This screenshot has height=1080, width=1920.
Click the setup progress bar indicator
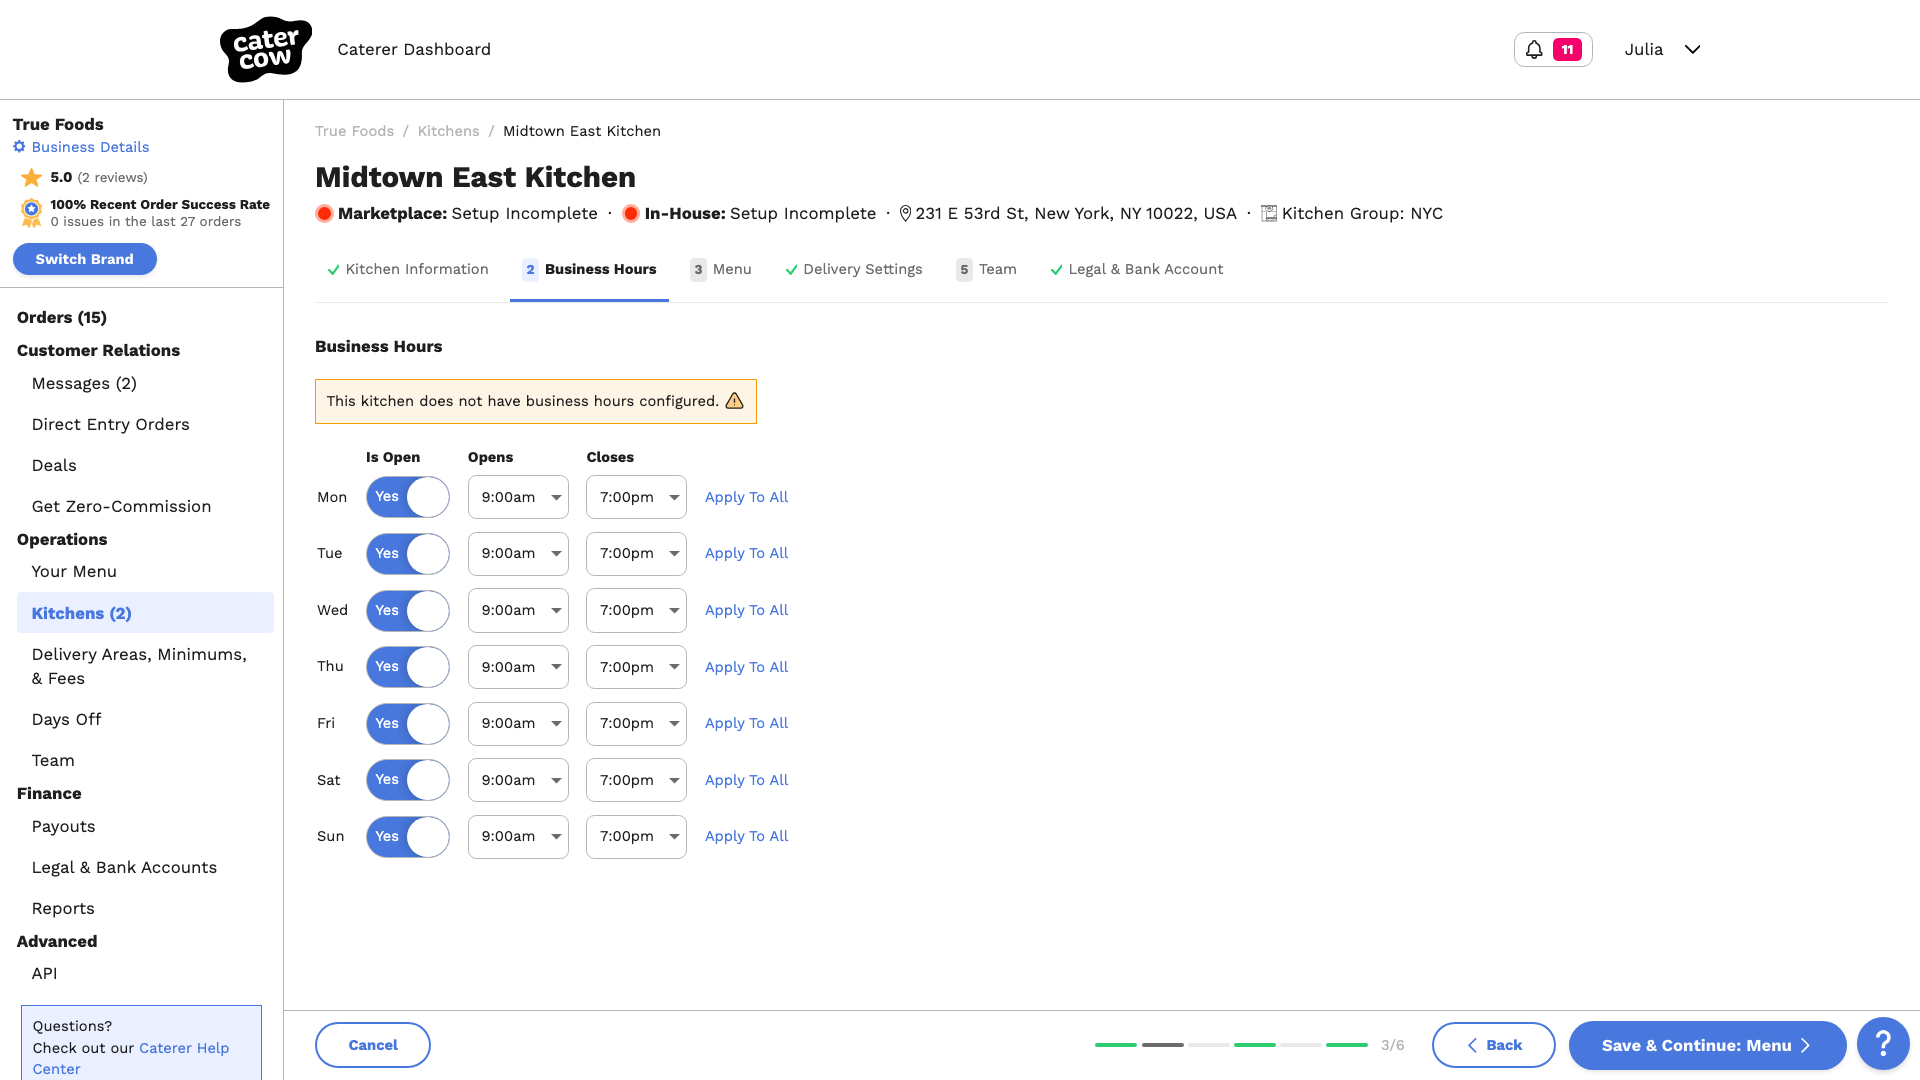[x=1231, y=1045]
